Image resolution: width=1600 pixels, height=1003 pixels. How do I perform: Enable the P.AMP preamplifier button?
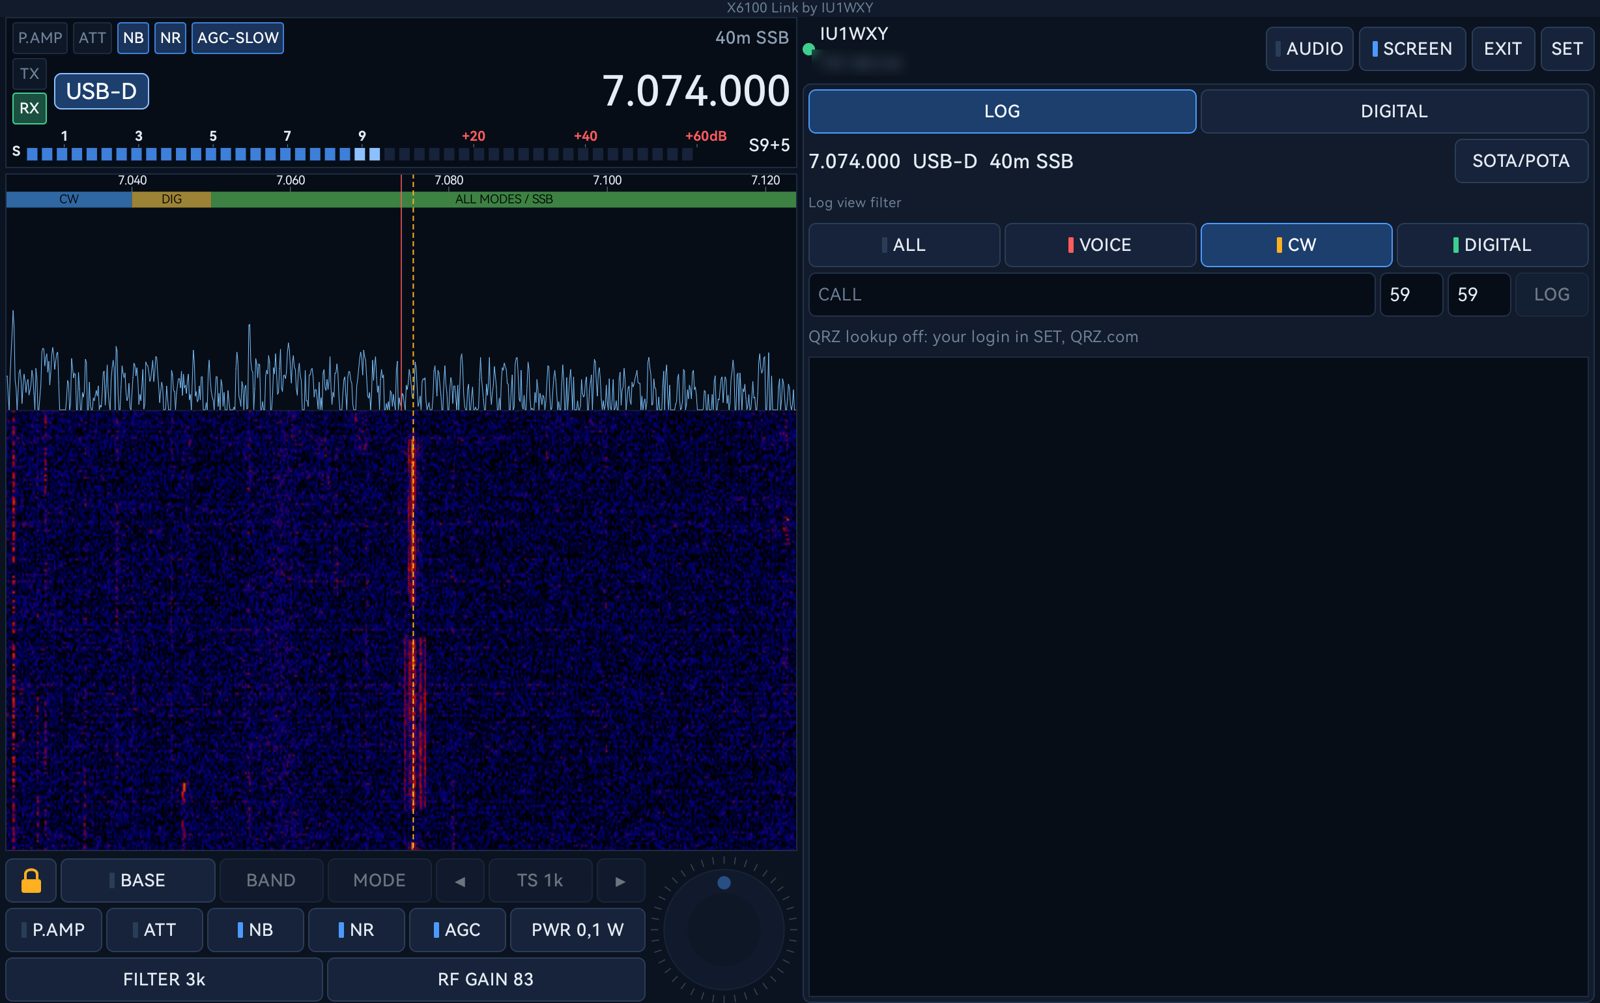tap(53, 930)
